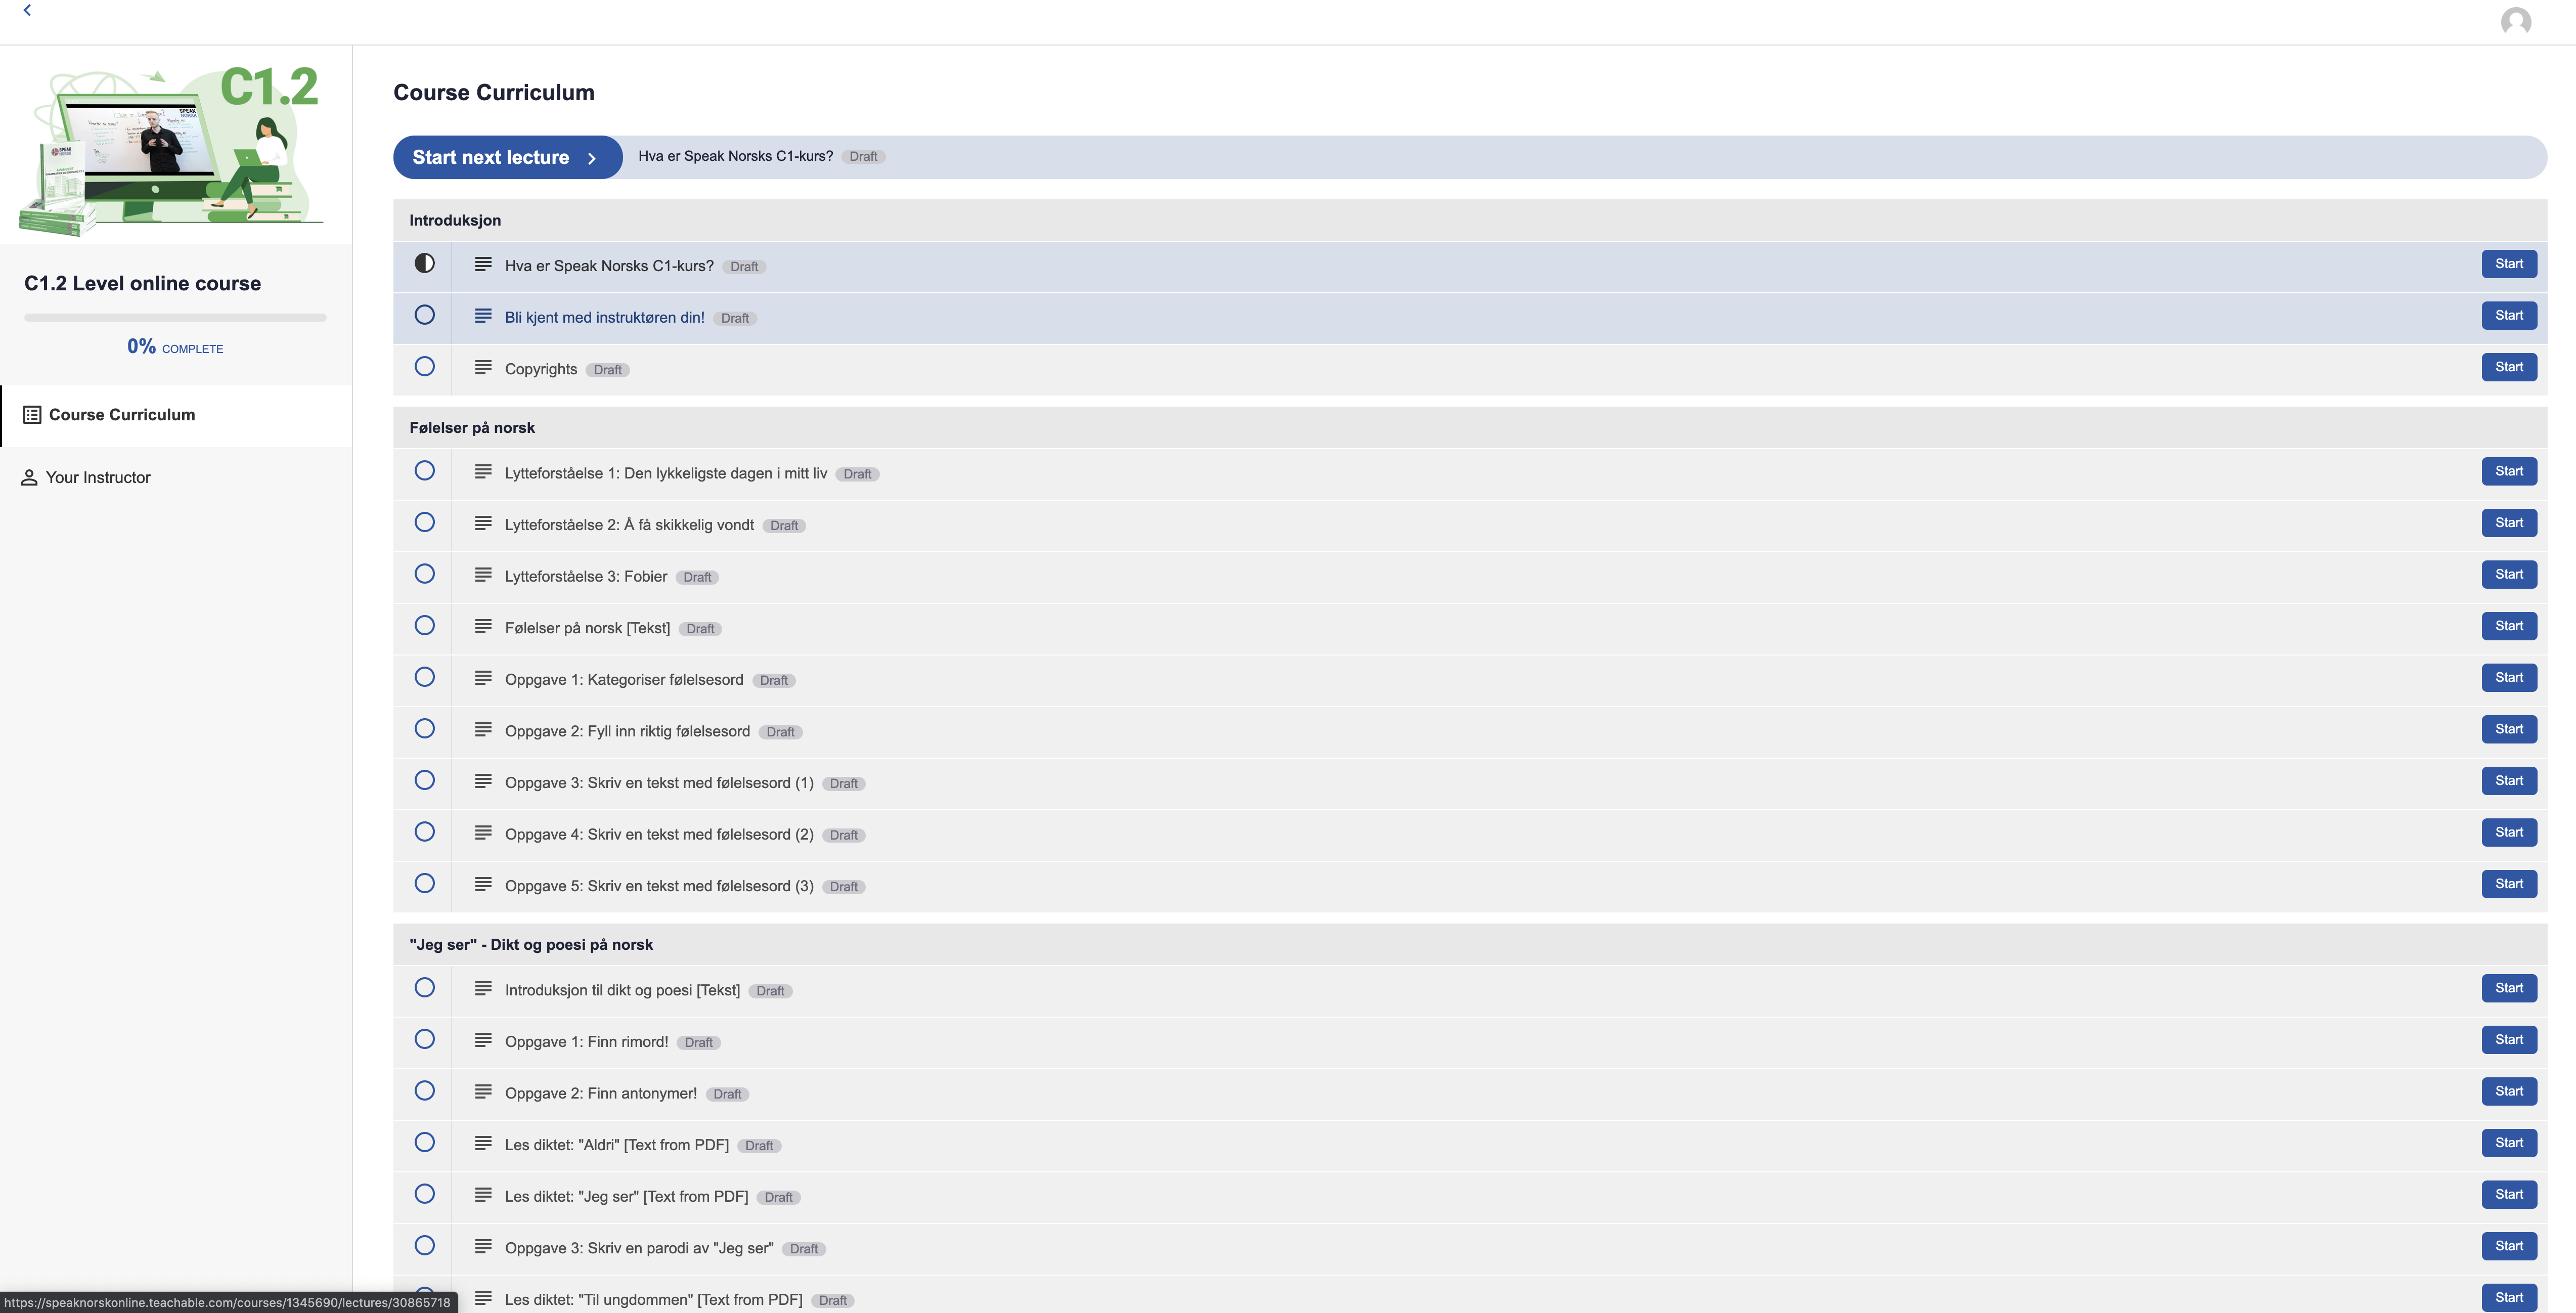Toggle completion circle for Oppgave 3: Skriv en parodi
This screenshot has width=2576, height=1313.
pos(425,1245)
